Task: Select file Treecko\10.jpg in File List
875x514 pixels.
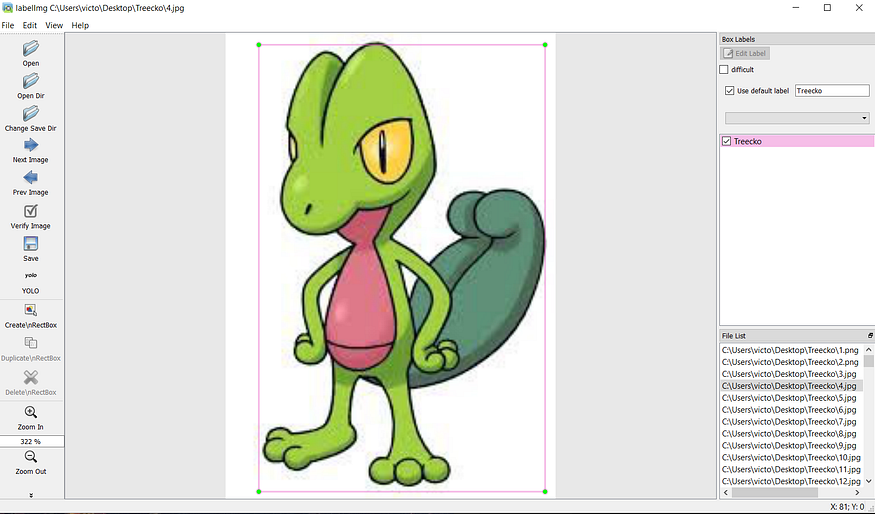Action: (x=790, y=458)
